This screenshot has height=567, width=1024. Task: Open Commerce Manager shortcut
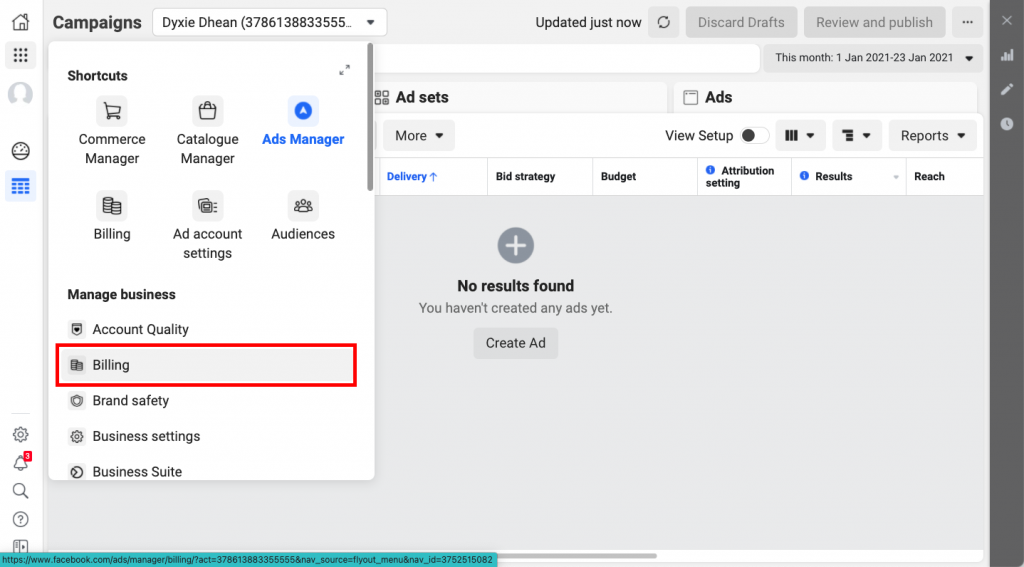click(x=112, y=130)
